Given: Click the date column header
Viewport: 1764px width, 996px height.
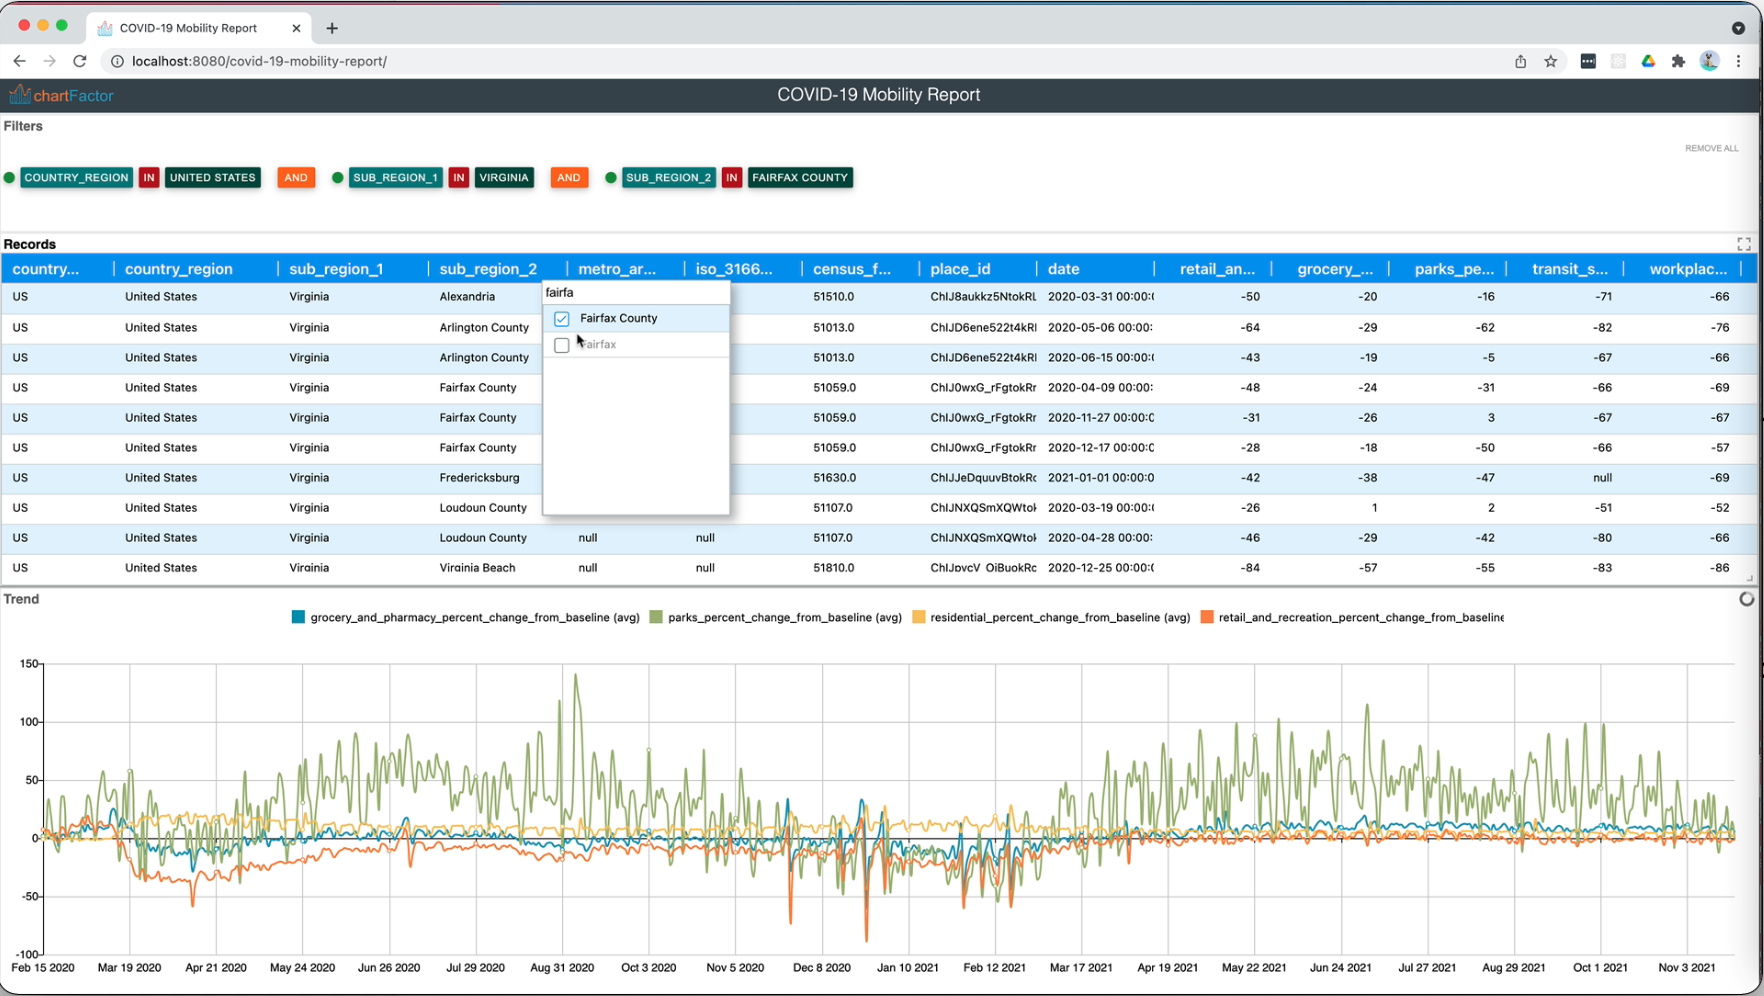Looking at the screenshot, I should click(x=1063, y=269).
